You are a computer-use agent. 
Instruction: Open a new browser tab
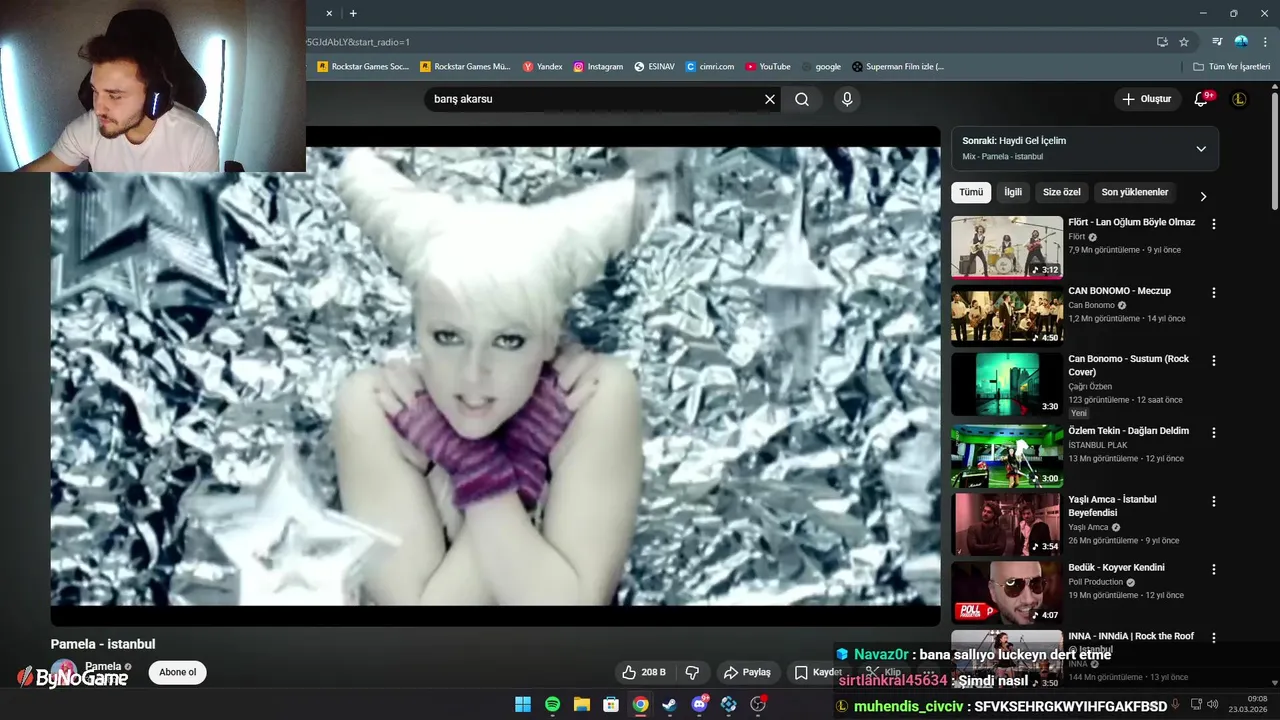coord(353,13)
